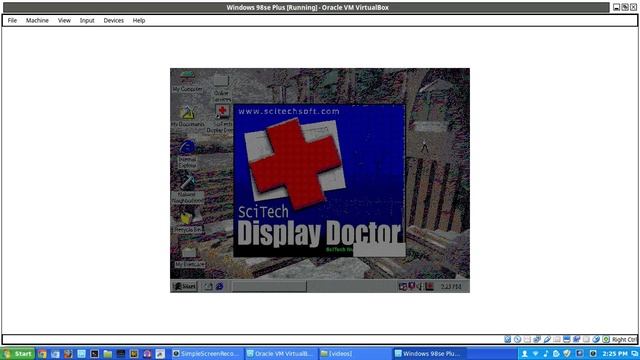Switch to the [videos] taskbar window
The height and width of the screenshot is (360, 640).
[354, 353]
